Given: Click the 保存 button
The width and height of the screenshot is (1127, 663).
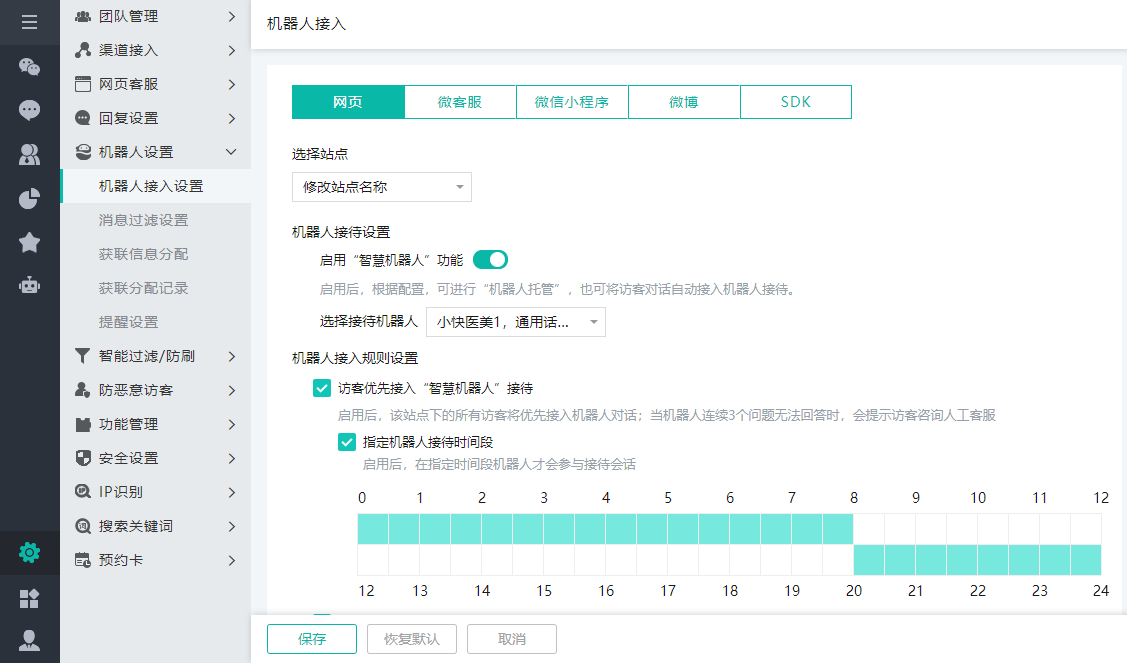Looking at the screenshot, I should coord(312,639).
